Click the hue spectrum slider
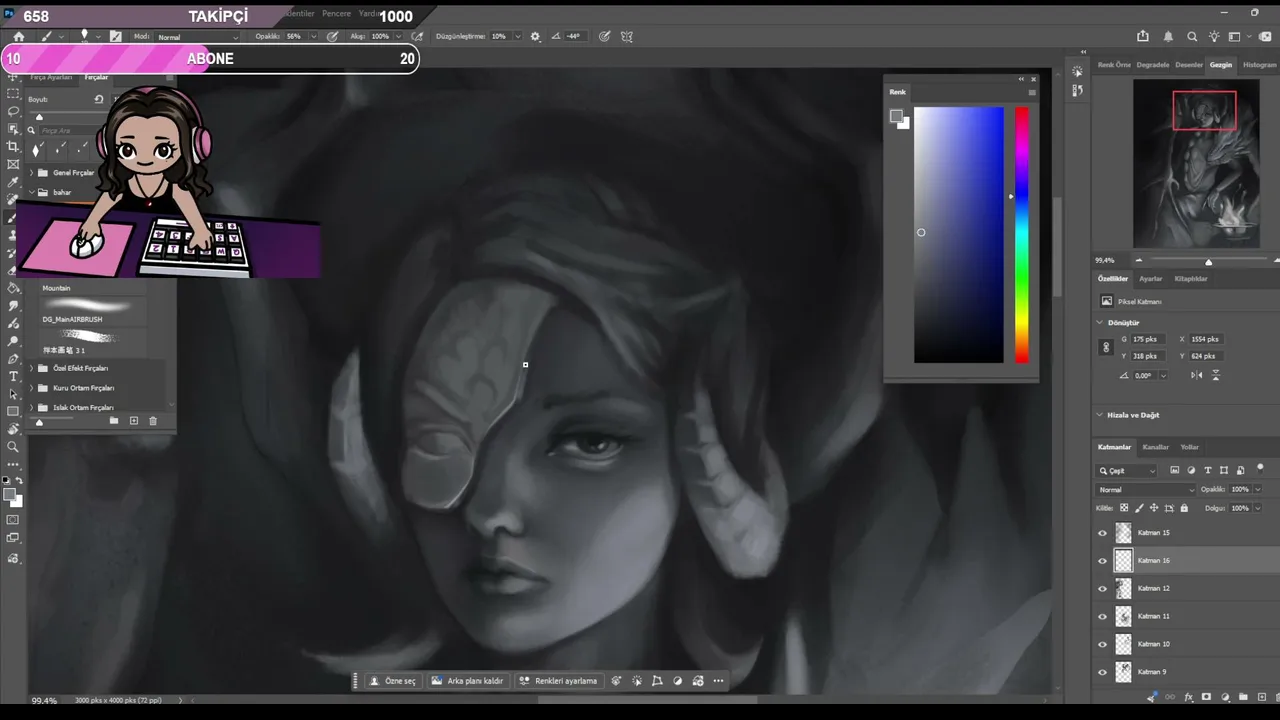Image resolution: width=1280 pixels, height=720 pixels. [x=1022, y=235]
